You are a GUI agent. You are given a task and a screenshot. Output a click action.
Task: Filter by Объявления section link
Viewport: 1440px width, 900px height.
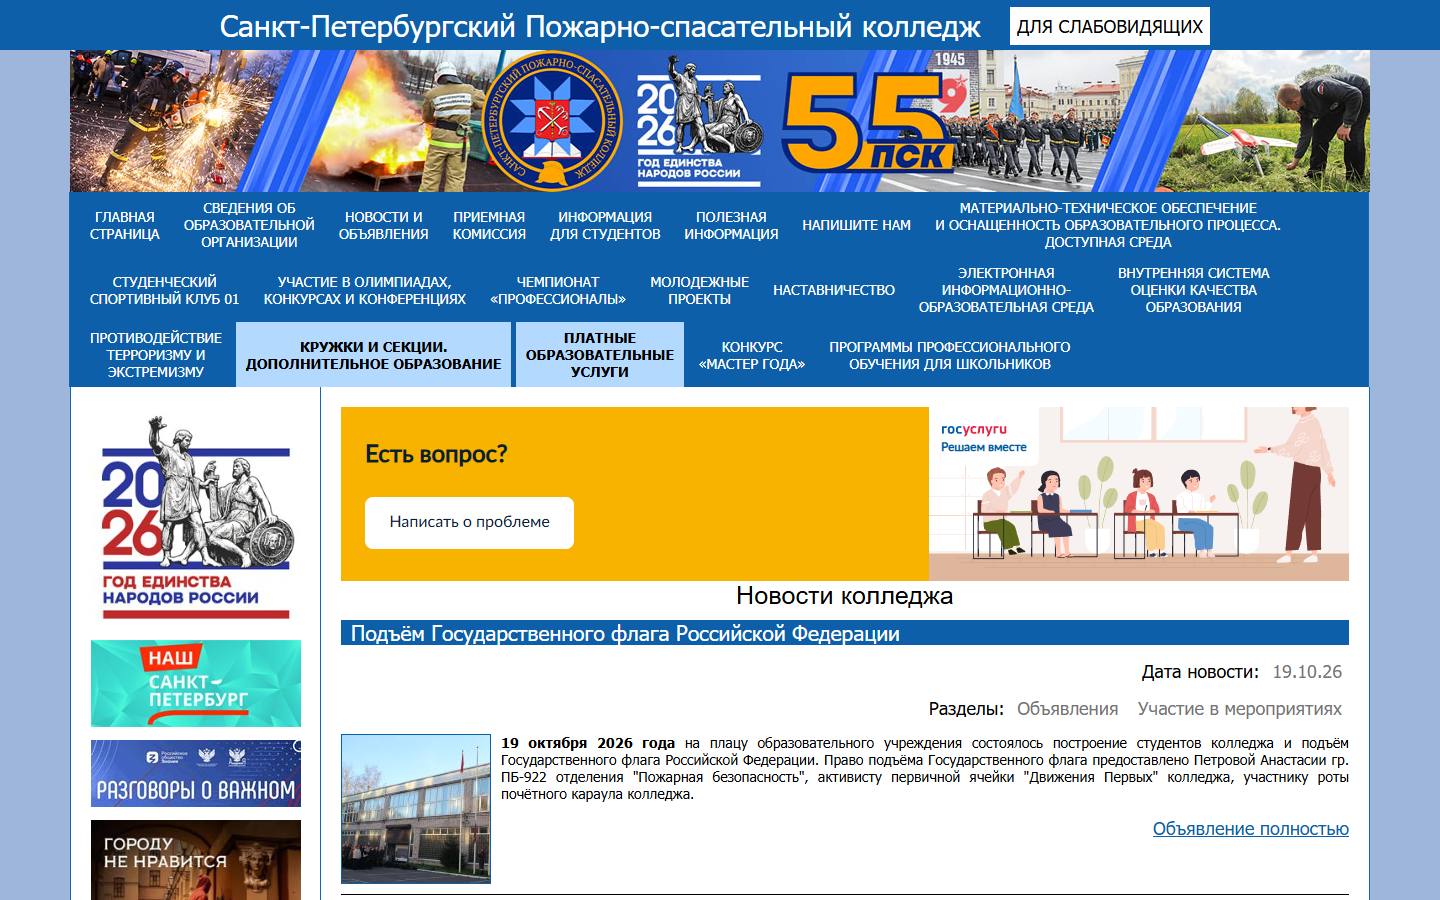tap(1067, 709)
